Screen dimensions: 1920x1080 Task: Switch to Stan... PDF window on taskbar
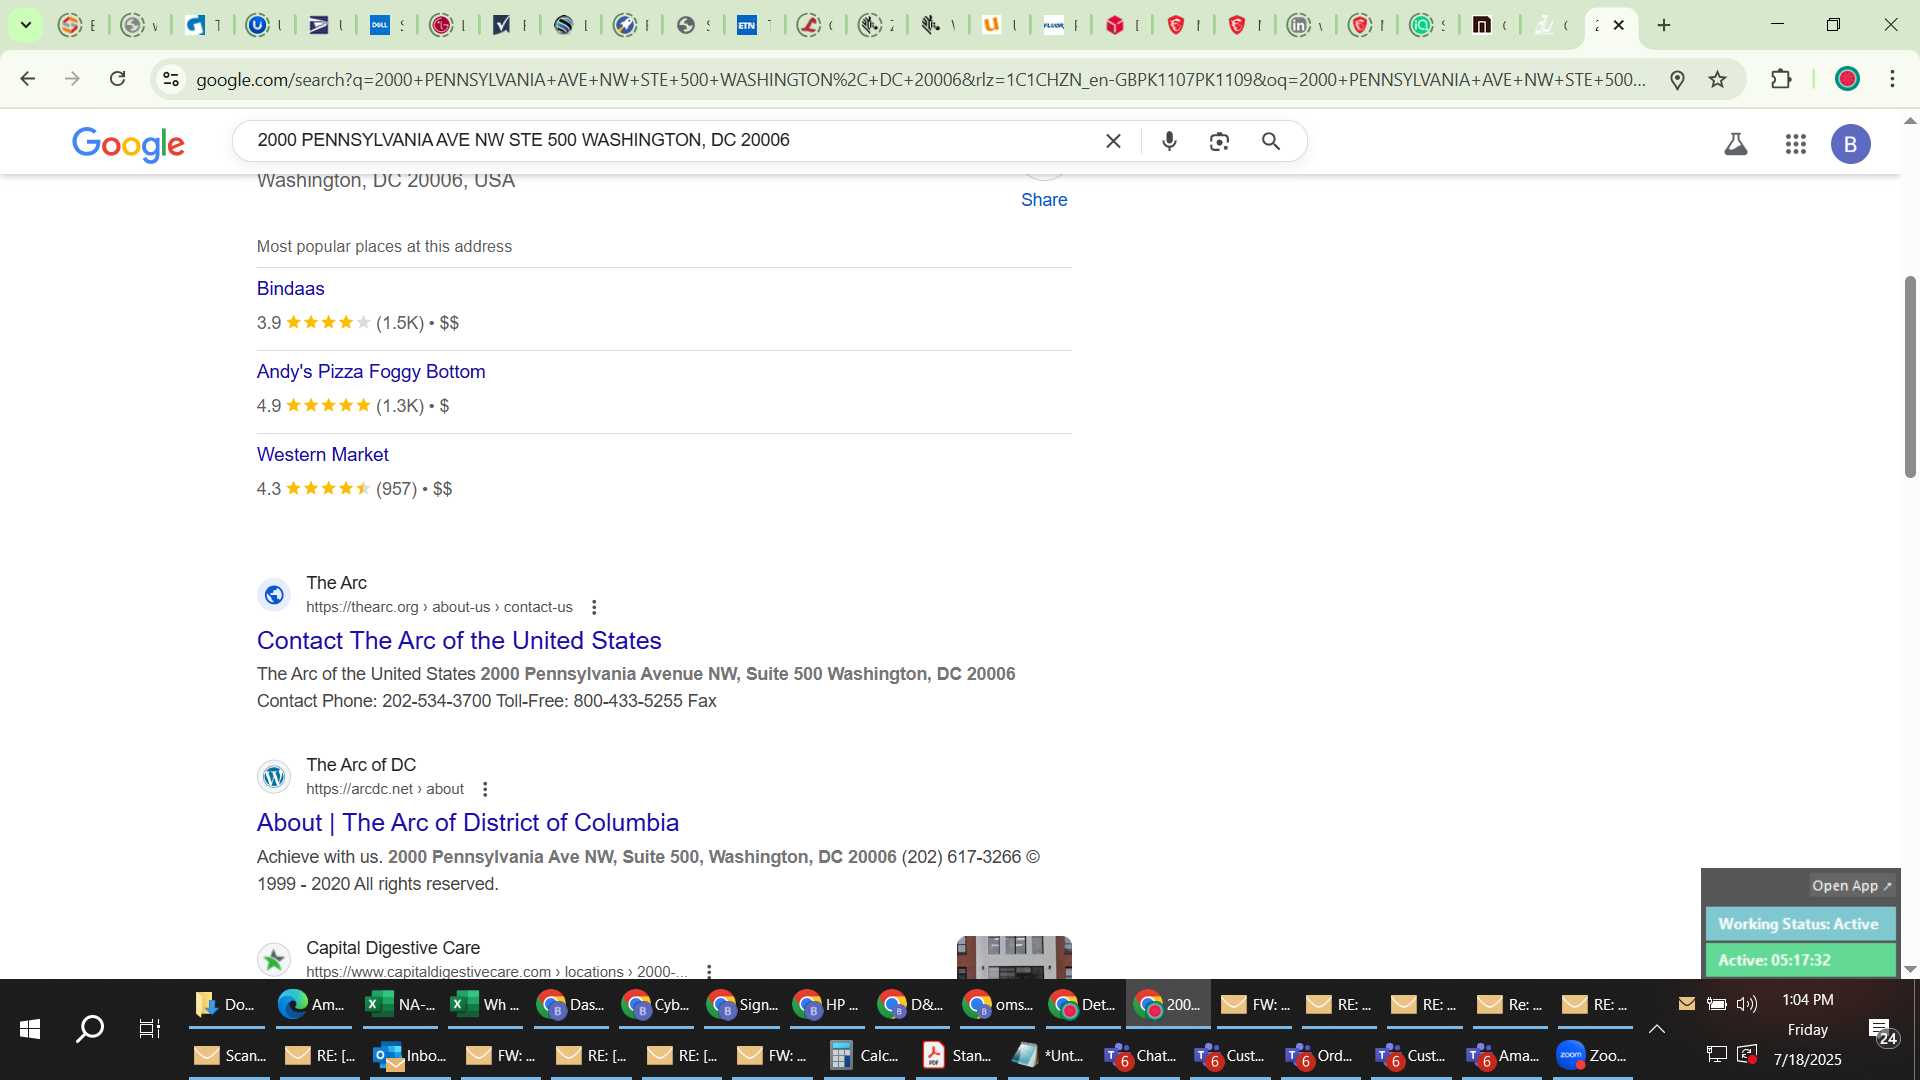pyautogui.click(x=957, y=1056)
